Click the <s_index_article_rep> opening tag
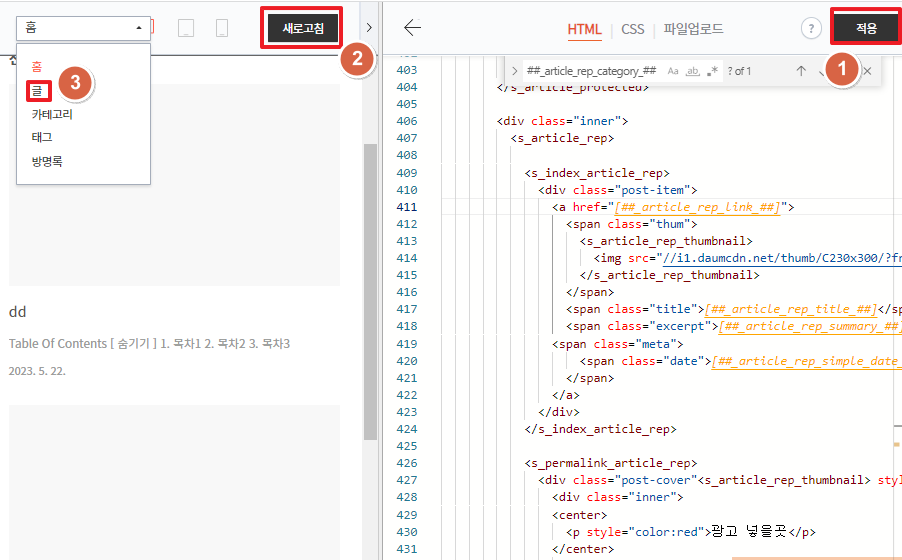The height and width of the screenshot is (560, 902). pos(597,173)
